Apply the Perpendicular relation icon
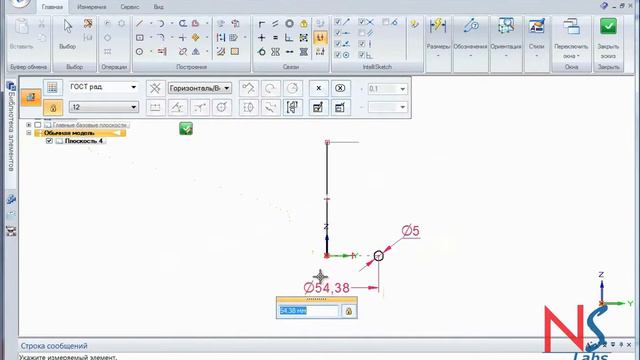The image size is (640, 360). (289, 38)
